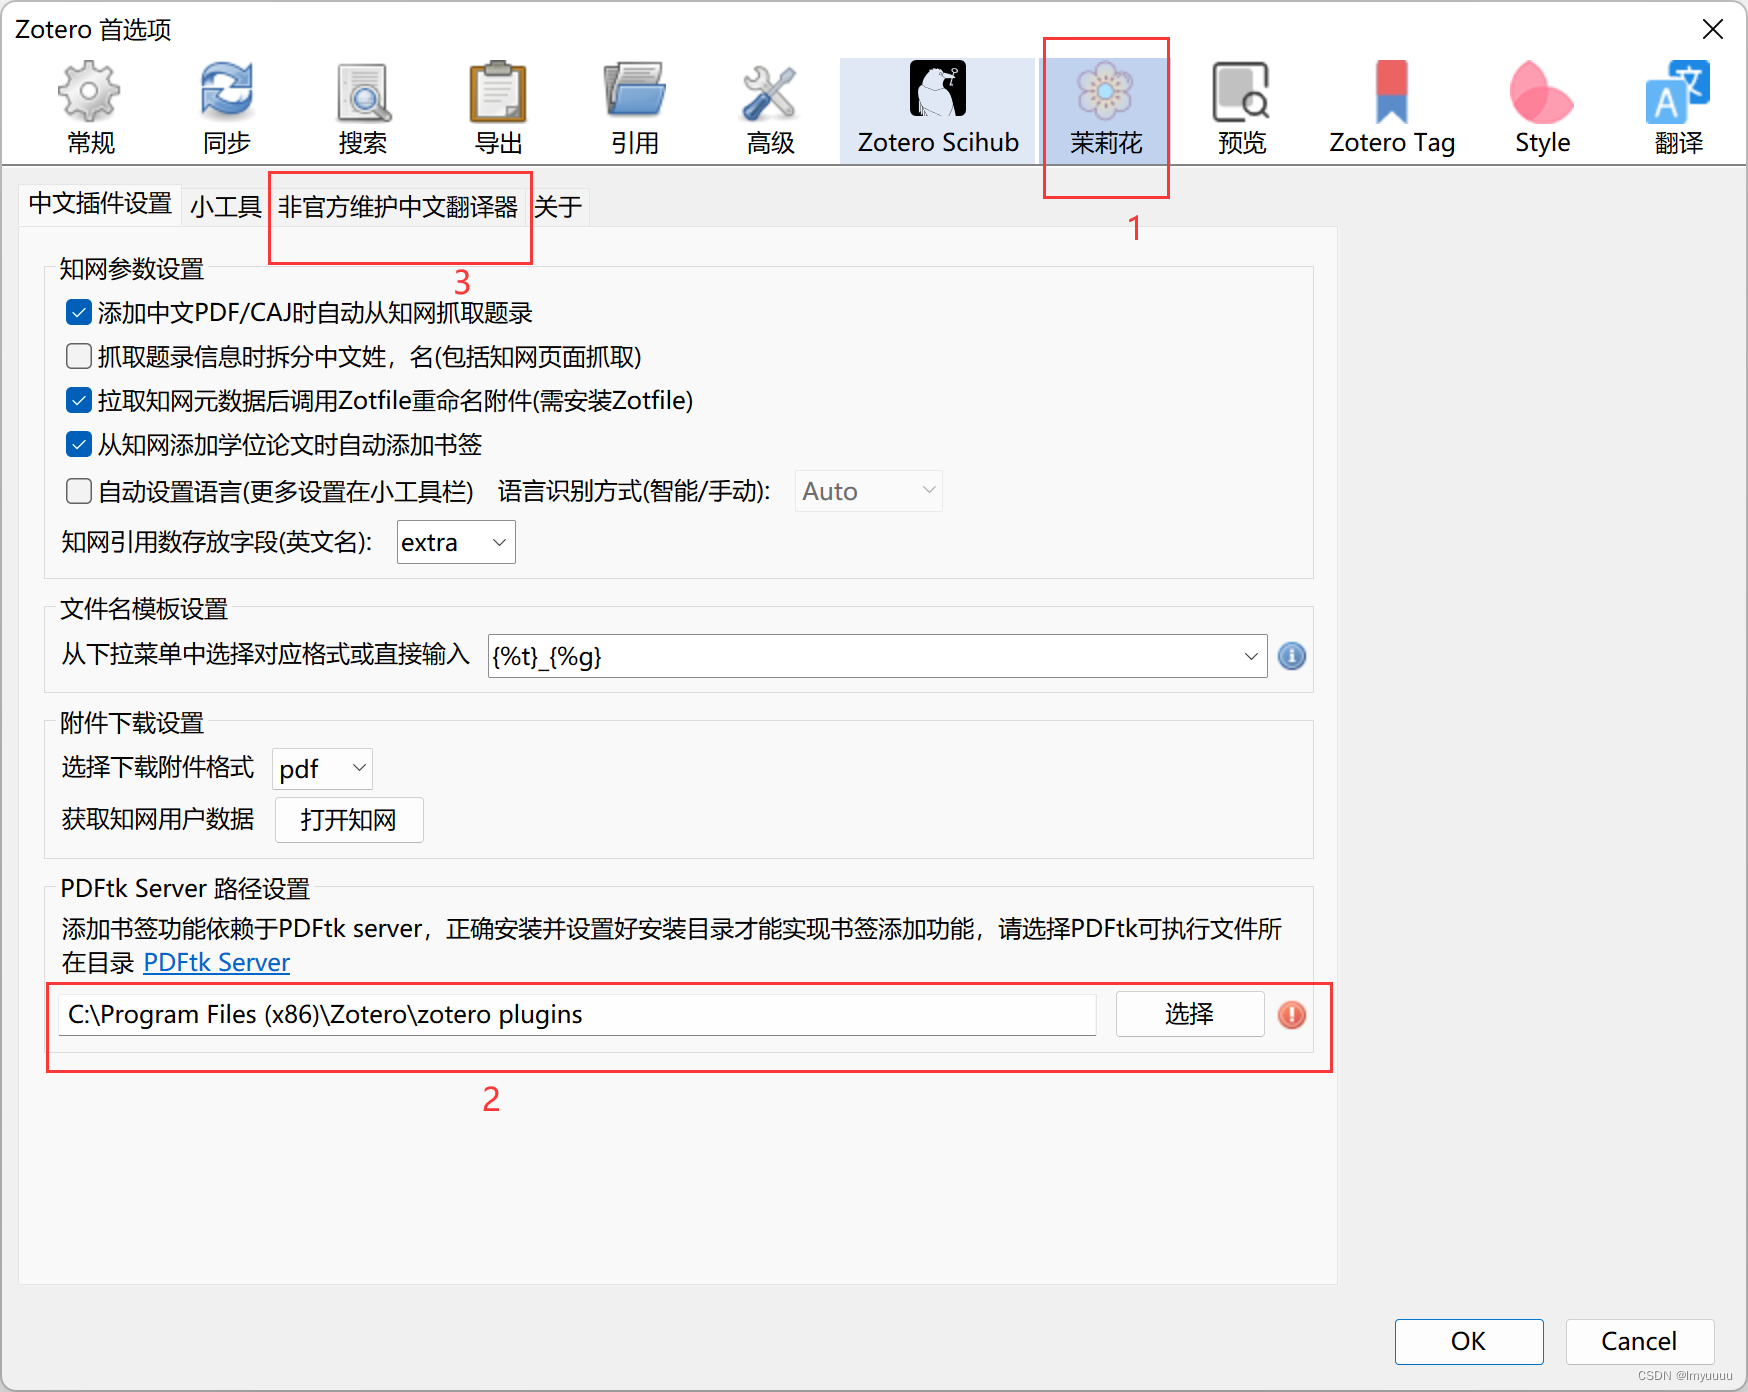Select the 茉莉花 Jasminum plugin pane
Screen dimensions: 1748x1392
[1106, 108]
